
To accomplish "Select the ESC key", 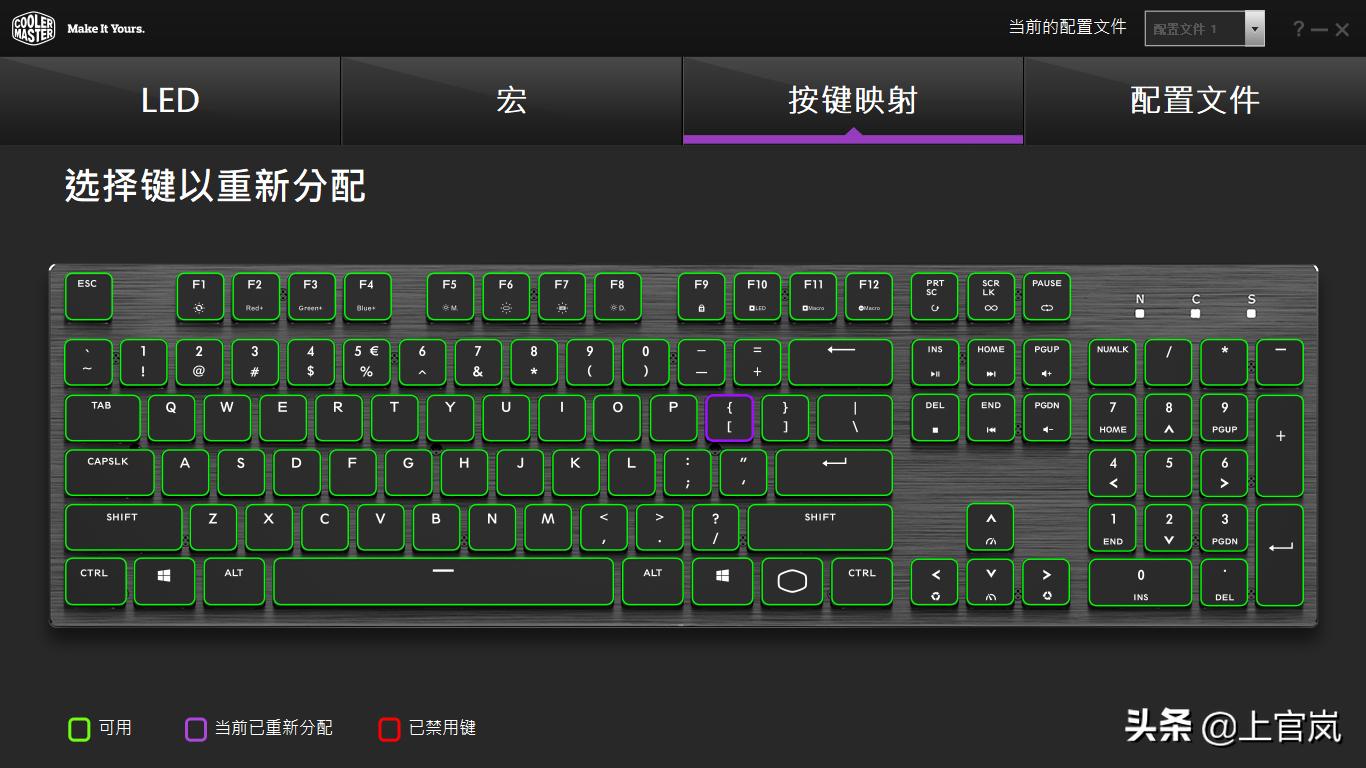I will pos(88,297).
